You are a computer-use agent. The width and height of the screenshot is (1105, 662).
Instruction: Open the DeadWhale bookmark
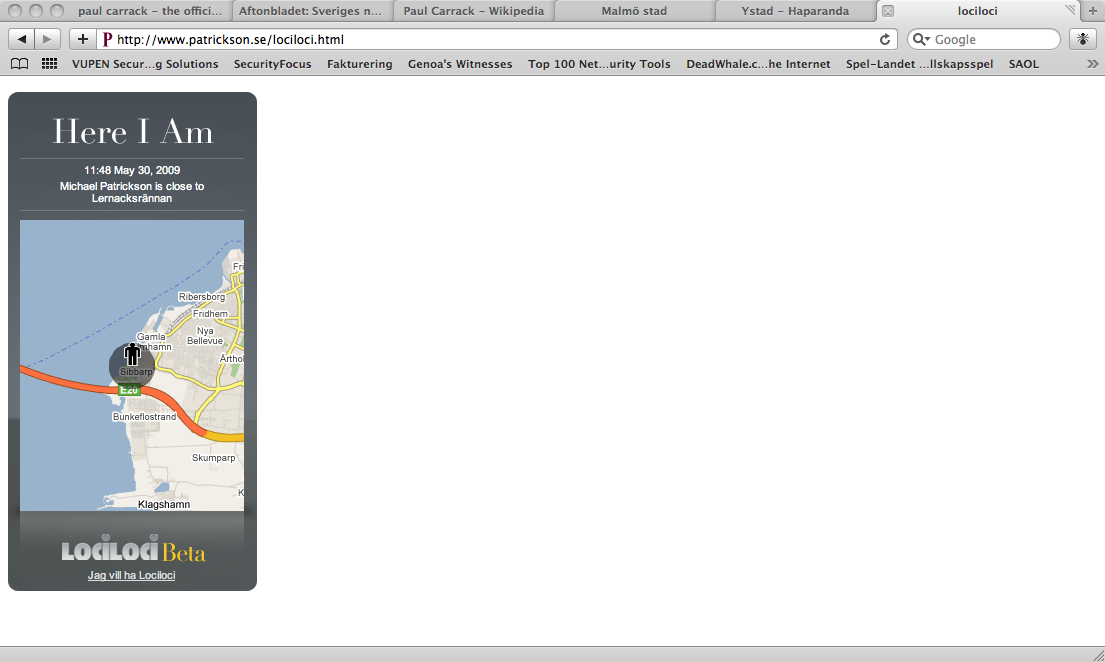pos(758,64)
